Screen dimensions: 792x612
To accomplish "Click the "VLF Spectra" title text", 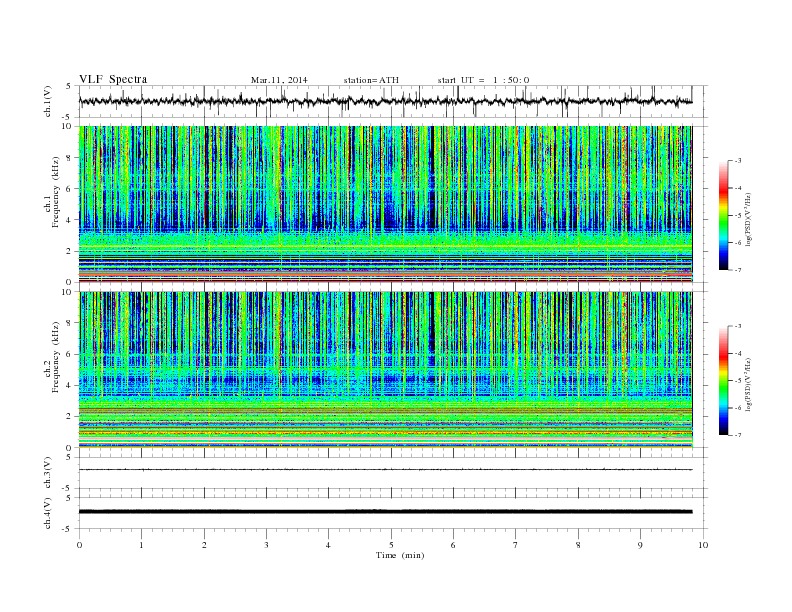I will click(113, 79).
